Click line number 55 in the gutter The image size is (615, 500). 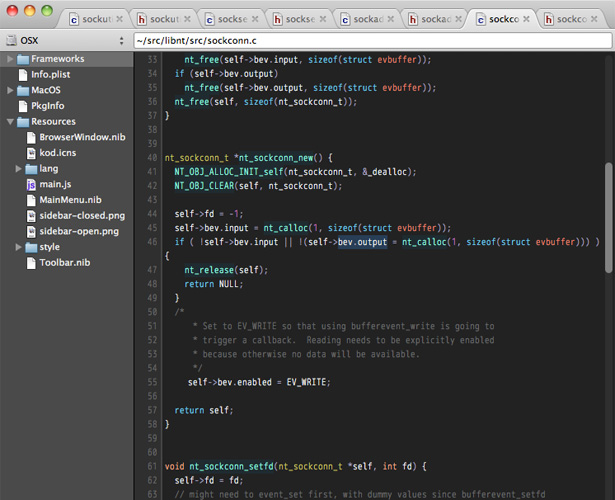click(152, 382)
